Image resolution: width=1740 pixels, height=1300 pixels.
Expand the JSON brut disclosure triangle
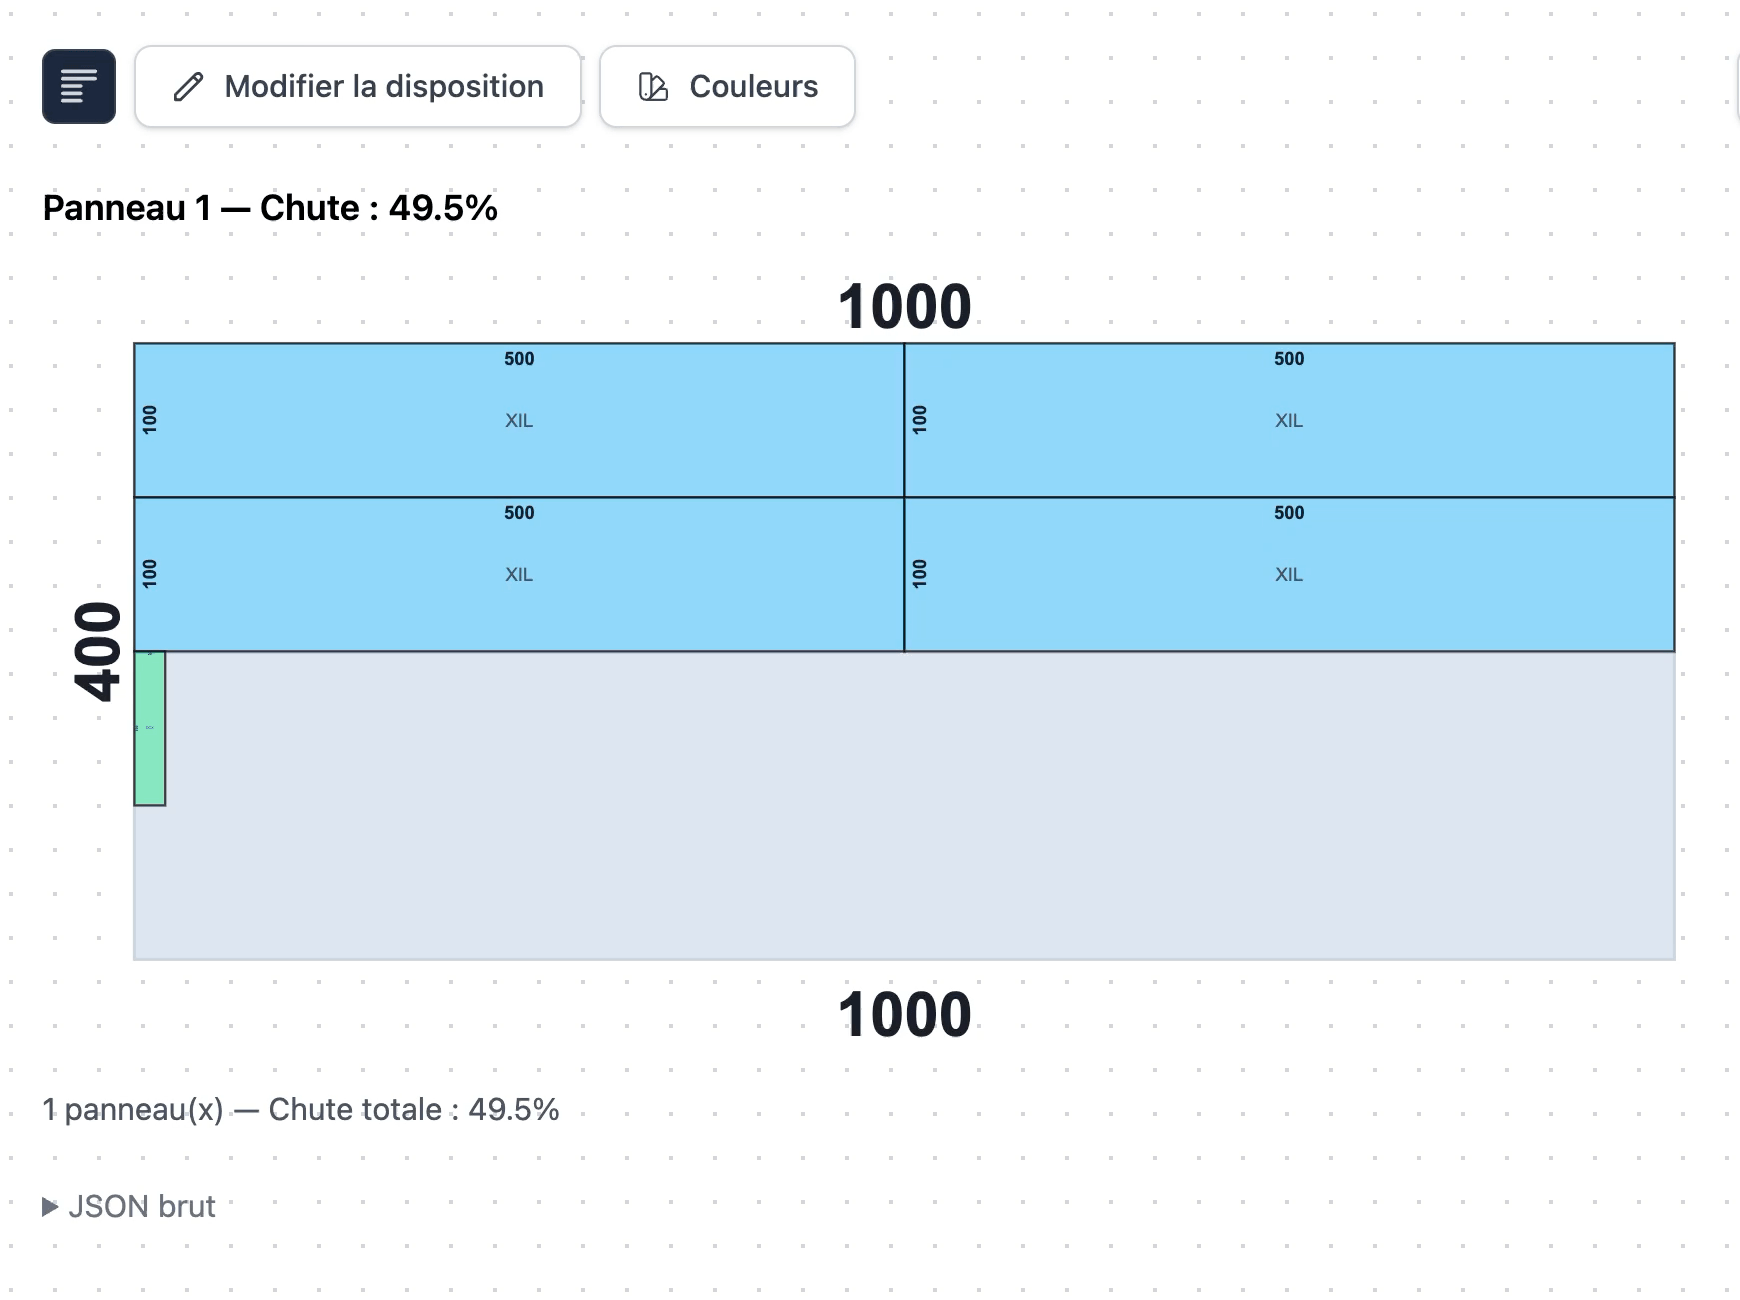pyautogui.click(x=50, y=1207)
